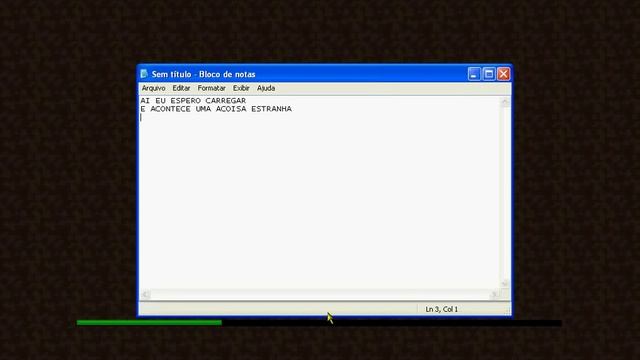Click the title 'Sem título - Bloco de notas'
The height and width of the screenshot is (360, 640).
[x=203, y=74]
